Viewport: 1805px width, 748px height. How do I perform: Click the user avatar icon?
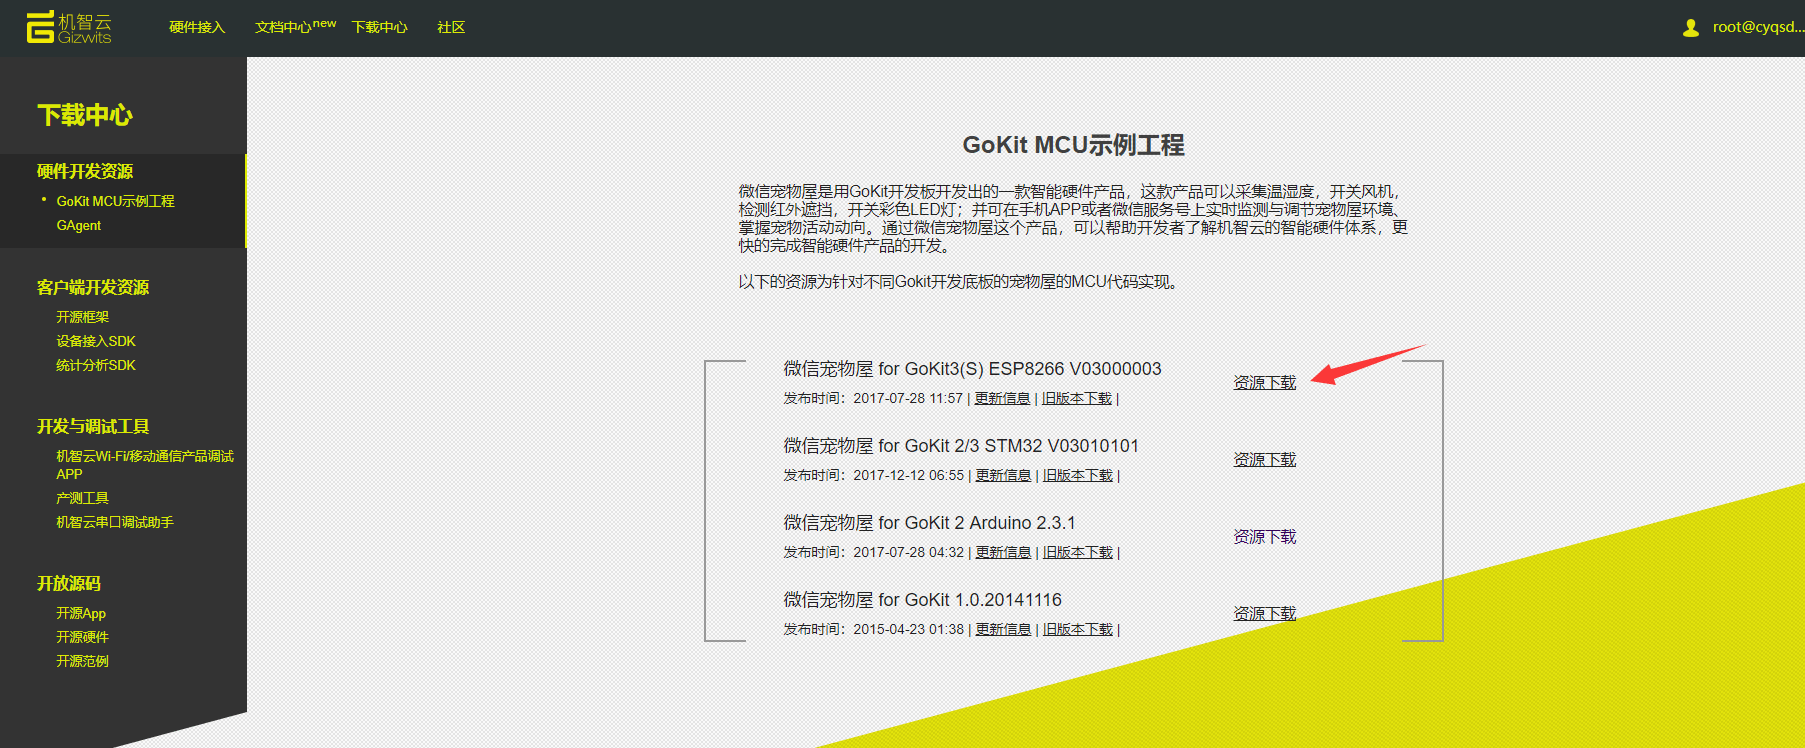pyautogui.click(x=1691, y=28)
